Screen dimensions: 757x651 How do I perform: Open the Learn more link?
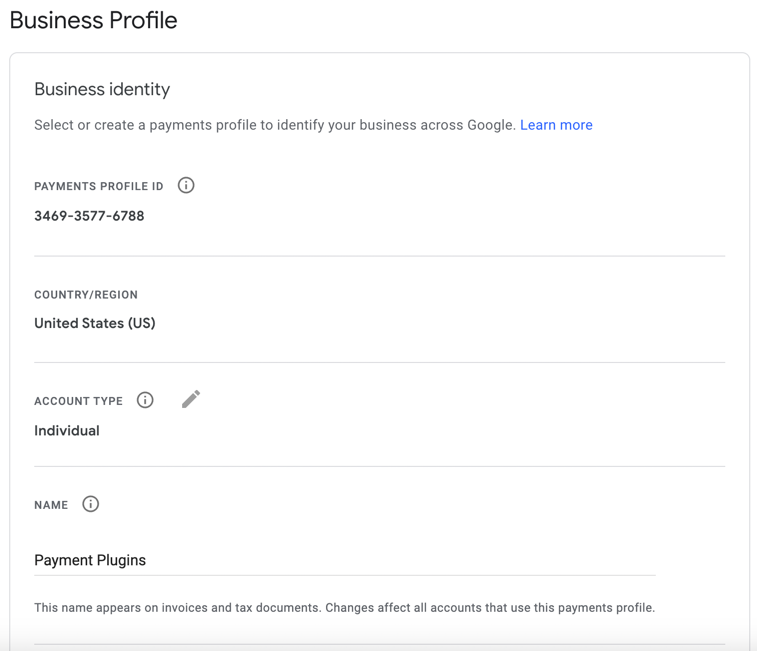556,125
